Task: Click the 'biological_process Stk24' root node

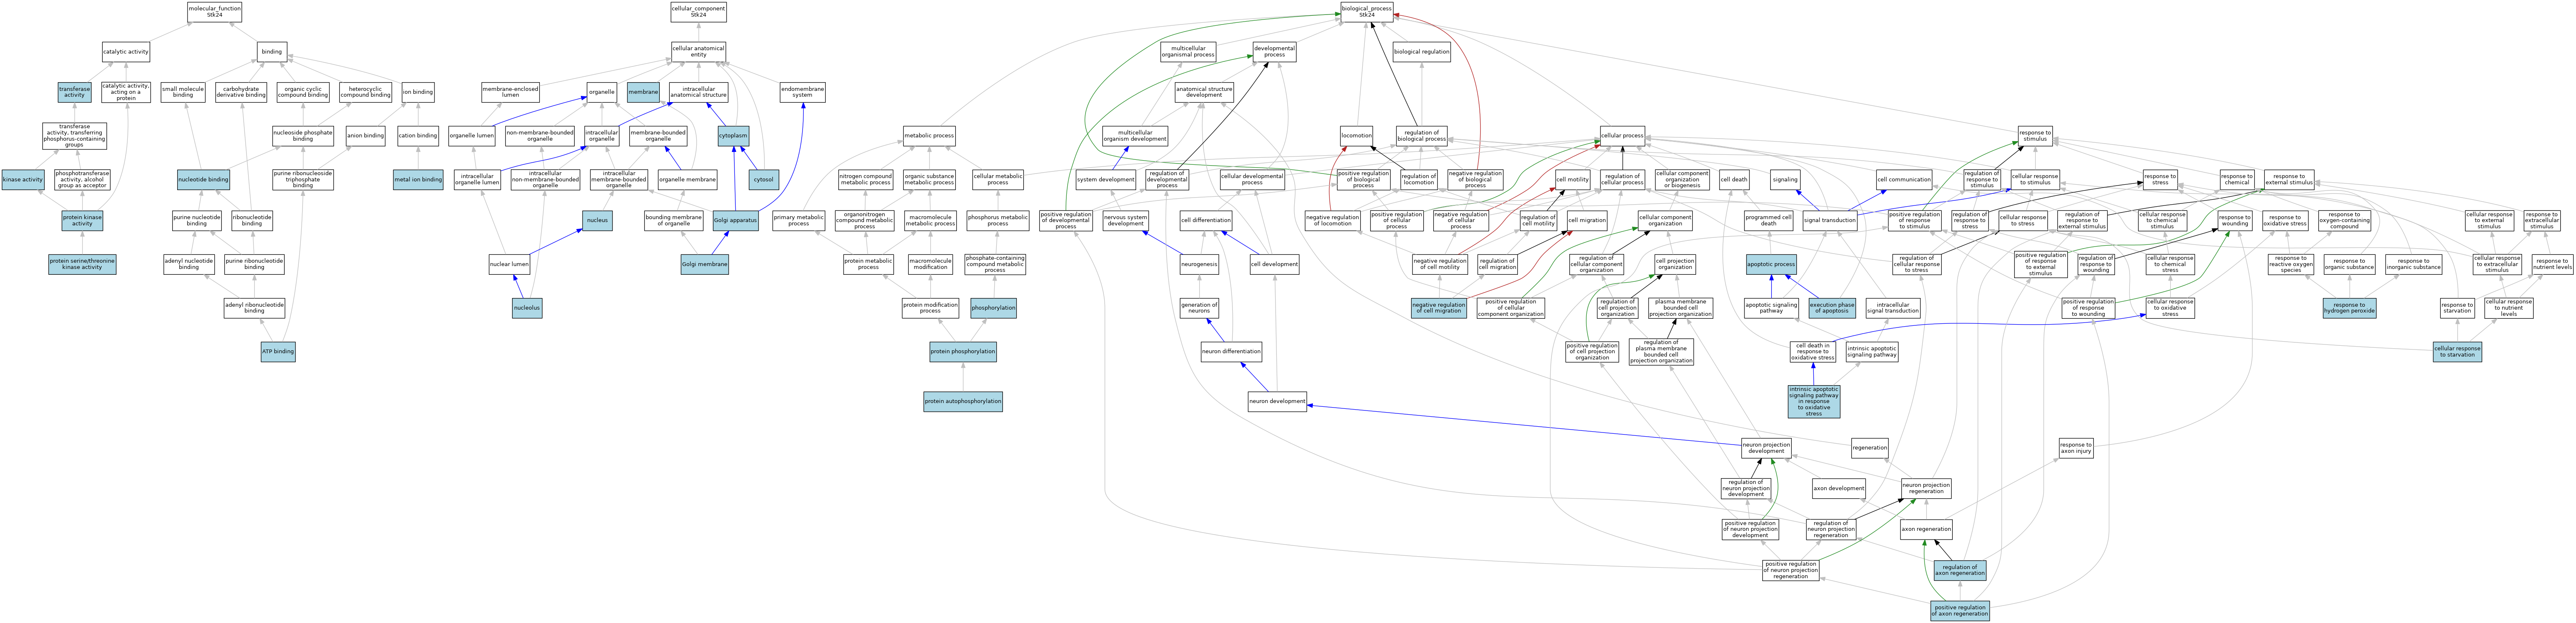Action: click(1366, 11)
